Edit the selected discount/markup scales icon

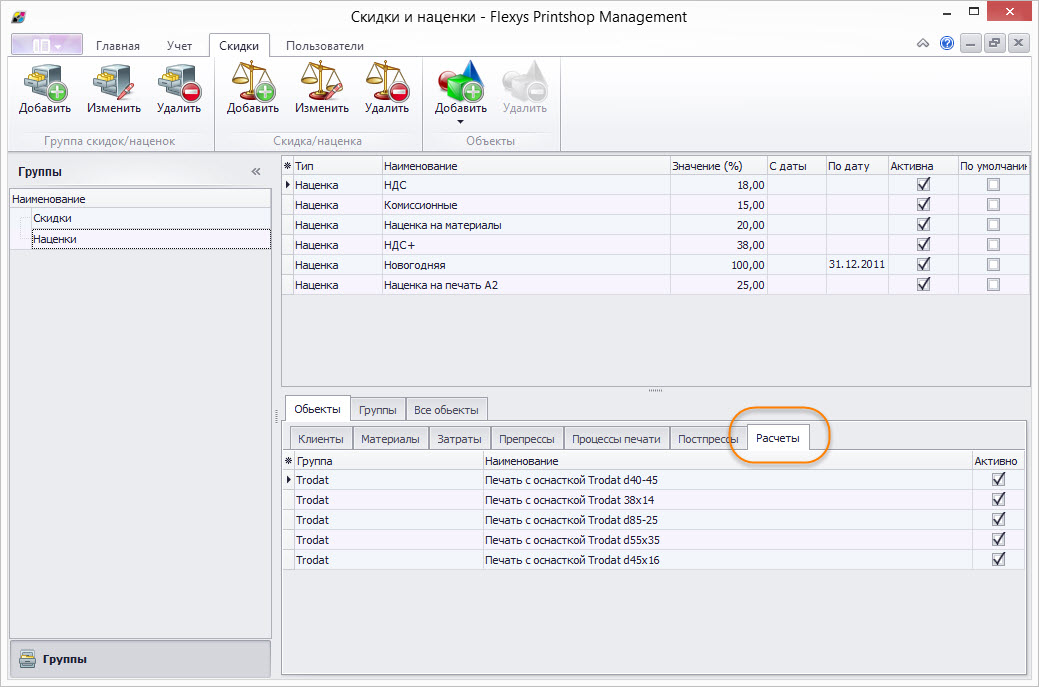pyautogui.click(x=321, y=81)
